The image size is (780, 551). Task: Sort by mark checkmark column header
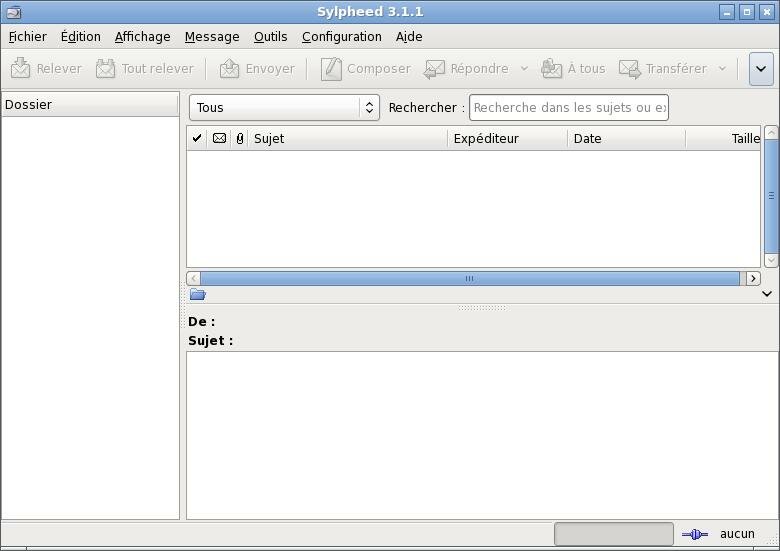point(197,138)
